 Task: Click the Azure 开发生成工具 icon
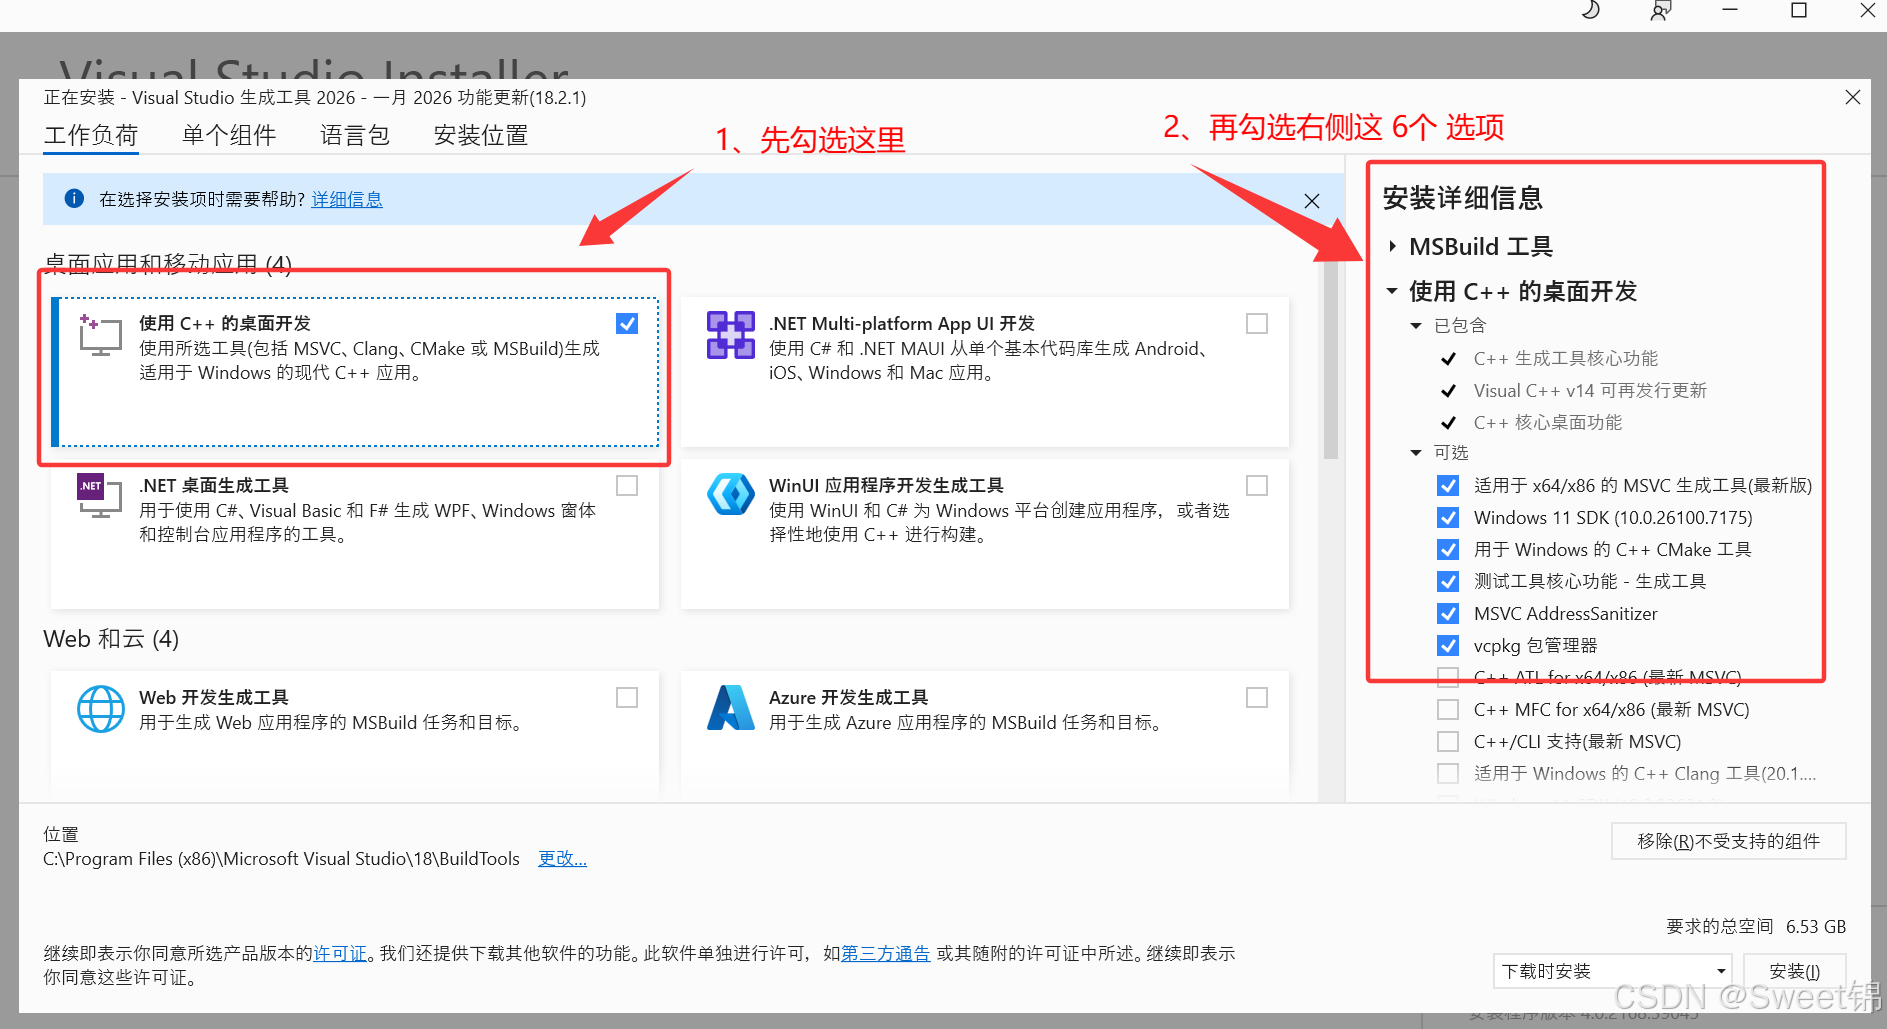coord(731,708)
